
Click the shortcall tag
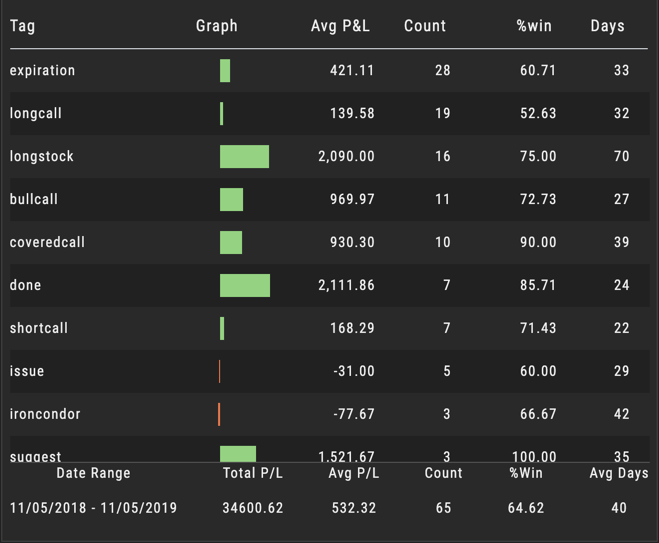[x=39, y=329]
